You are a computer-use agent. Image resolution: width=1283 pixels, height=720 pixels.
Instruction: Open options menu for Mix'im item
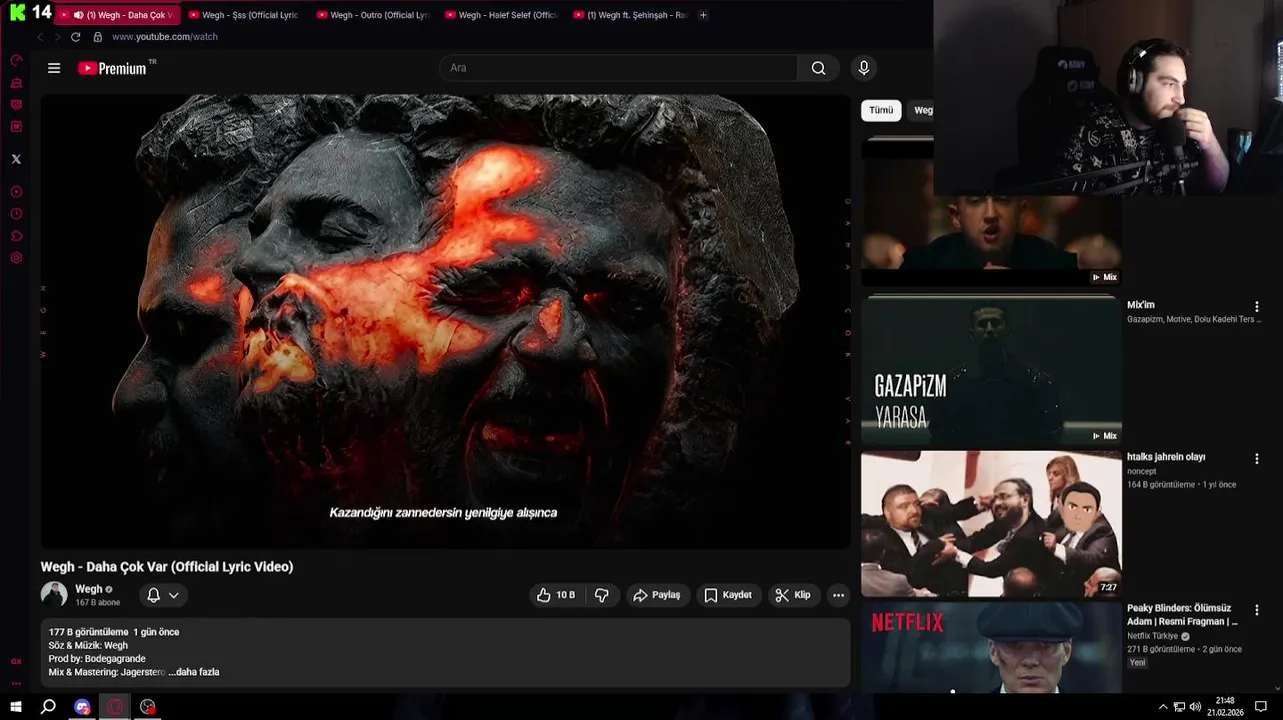point(1257,307)
